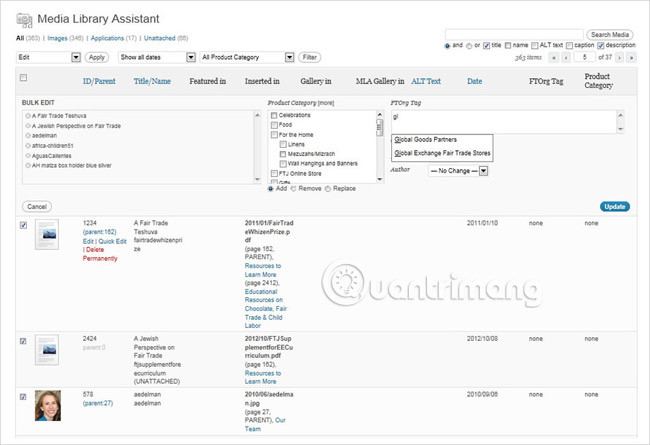Click the Media Library Assistant header icon
650x445 pixels.
(x=25, y=19)
